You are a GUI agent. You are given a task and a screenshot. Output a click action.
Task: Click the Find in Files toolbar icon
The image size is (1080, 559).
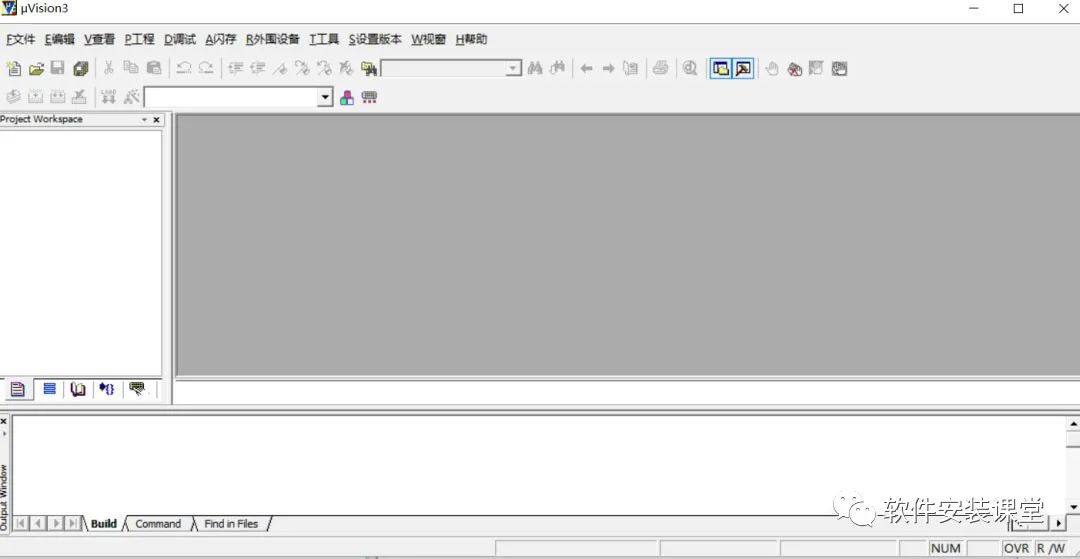369,68
